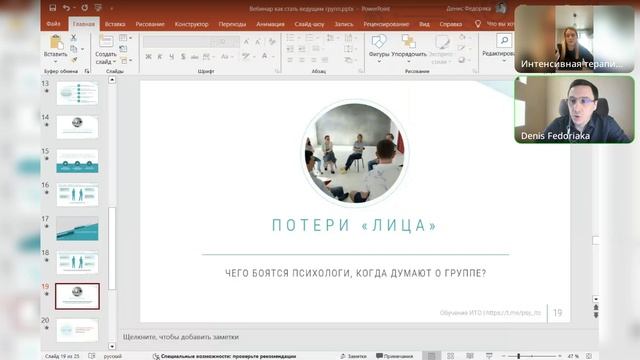Click the clear formatting icon
The width and height of the screenshot is (640, 360).
coord(272,42)
